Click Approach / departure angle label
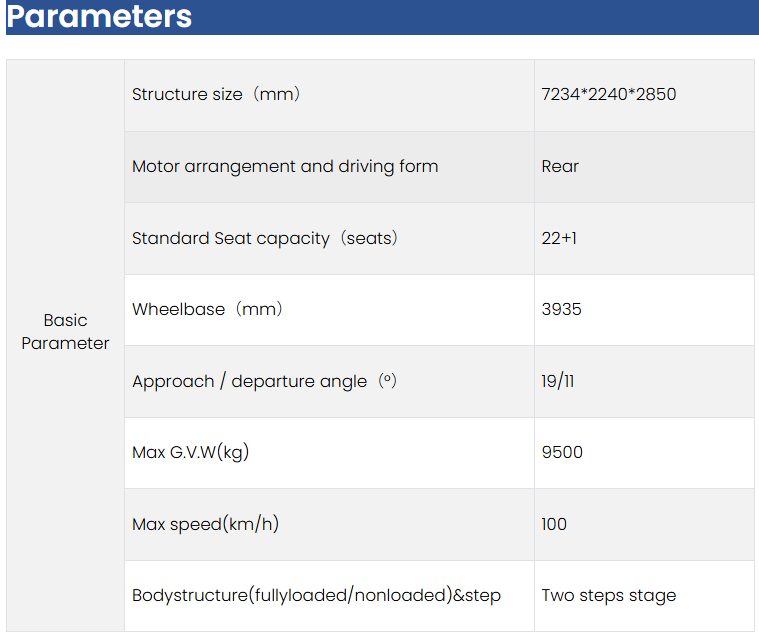This screenshot has width=759, height=636. 265,381
